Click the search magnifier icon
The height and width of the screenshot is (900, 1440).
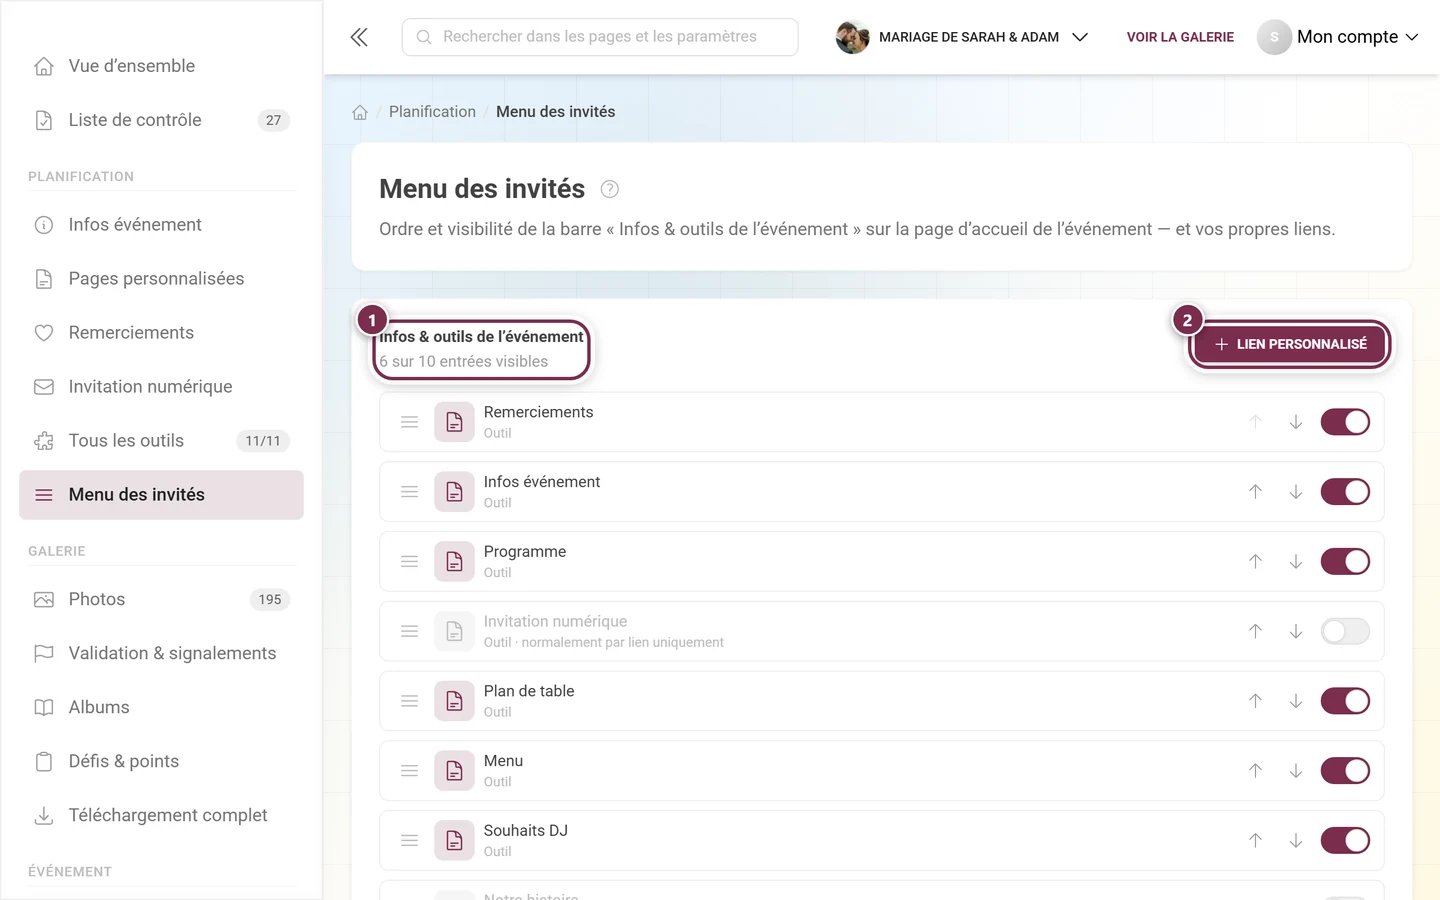424,37
